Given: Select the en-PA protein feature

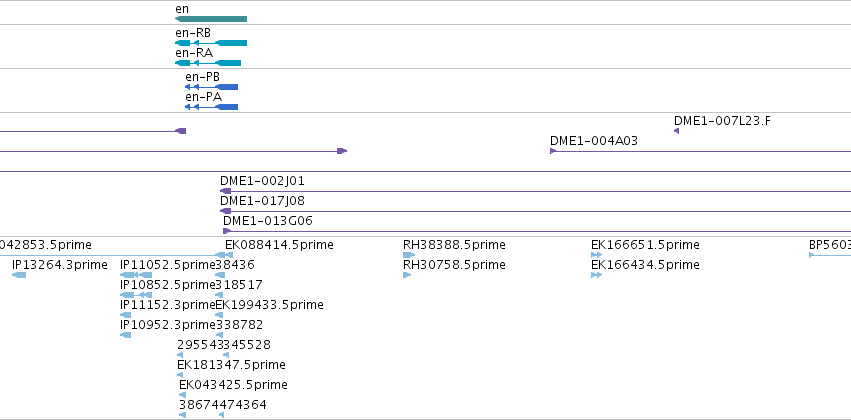Looking at the screenshot, I should tap(211, 107).
